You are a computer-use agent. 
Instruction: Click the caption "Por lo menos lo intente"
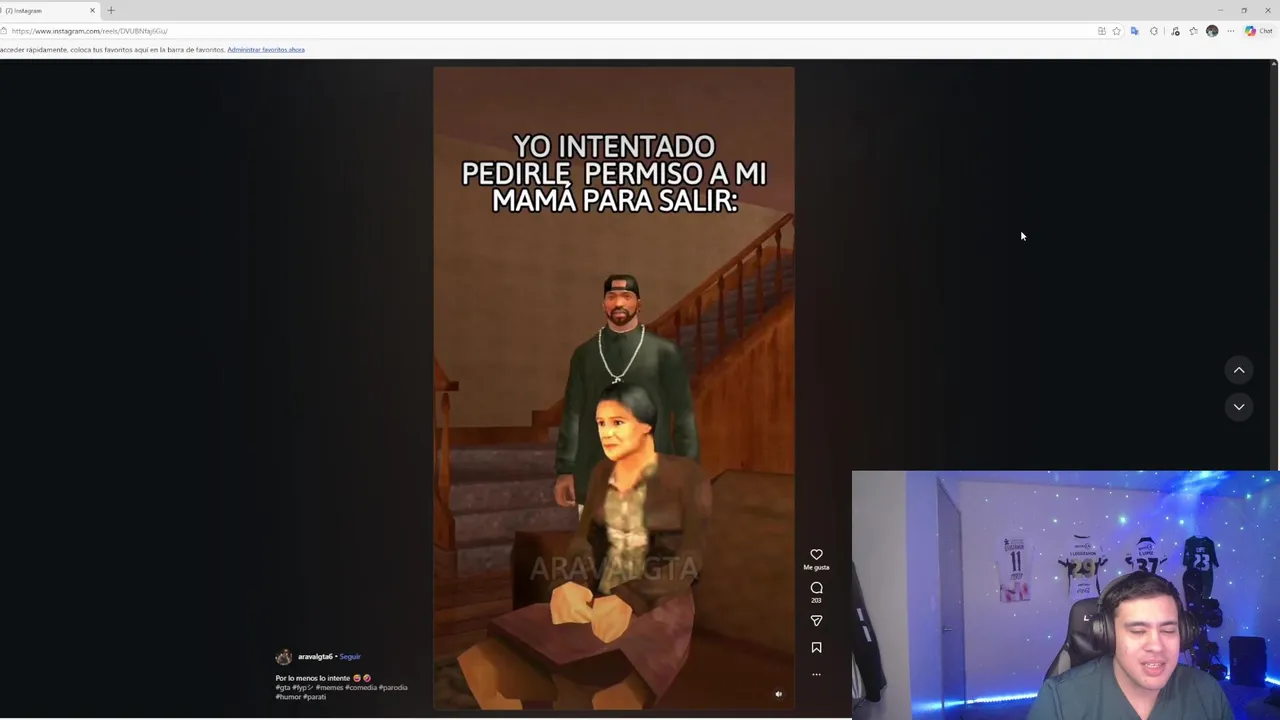[313, 678]
